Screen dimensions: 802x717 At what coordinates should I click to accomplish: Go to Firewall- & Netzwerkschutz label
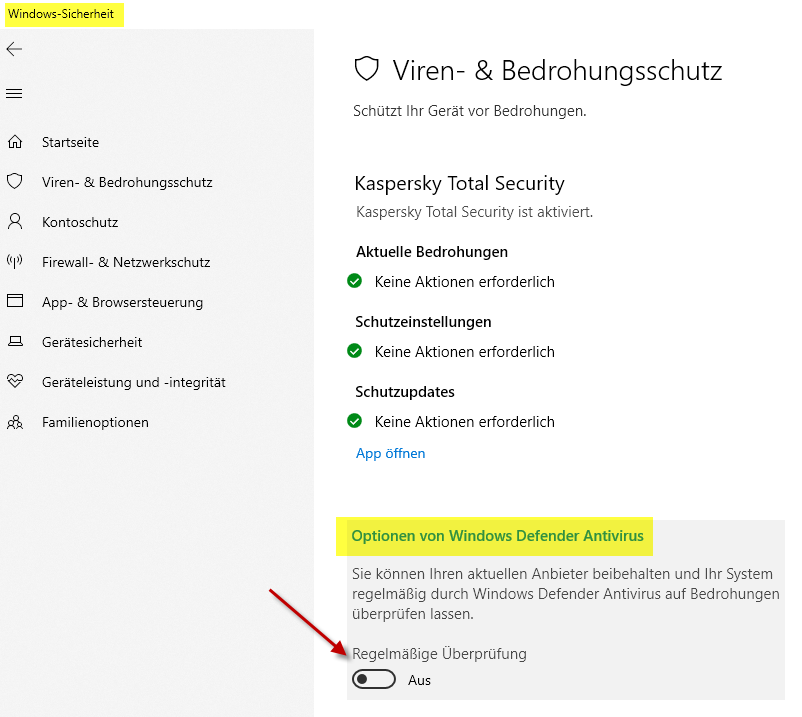[126, 262]
